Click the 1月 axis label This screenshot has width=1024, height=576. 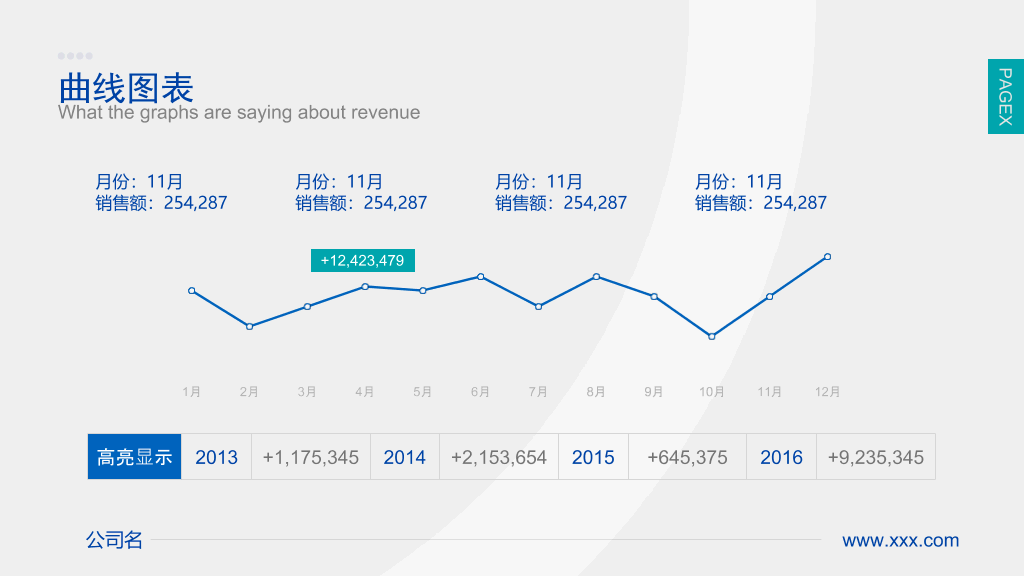(191, 392)
